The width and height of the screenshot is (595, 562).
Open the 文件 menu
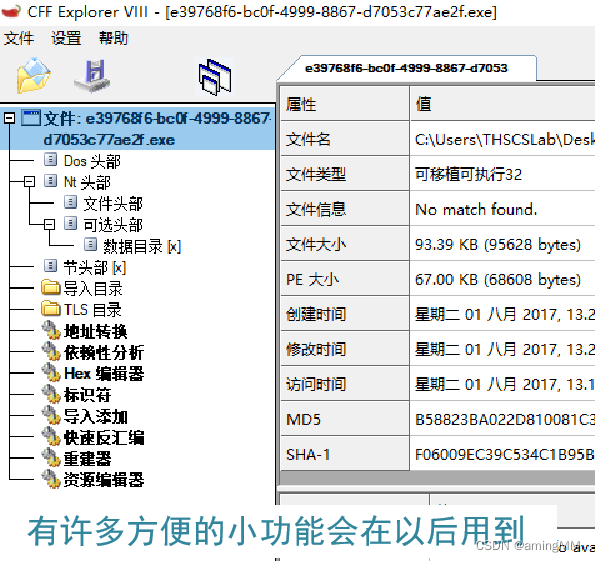click(x=19, y=38)
